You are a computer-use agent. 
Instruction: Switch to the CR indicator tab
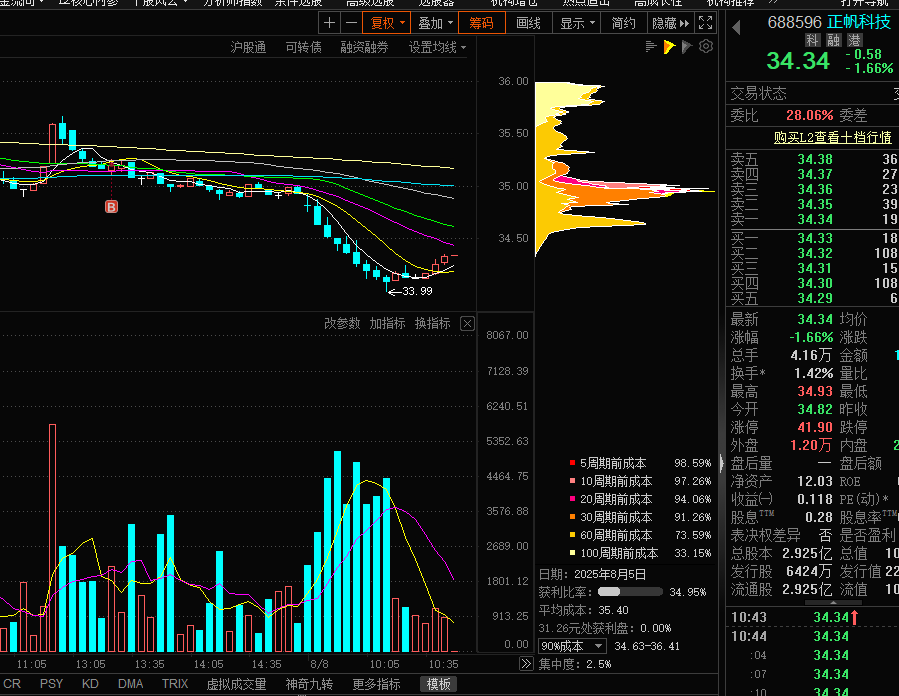click(x=11, y=683)
